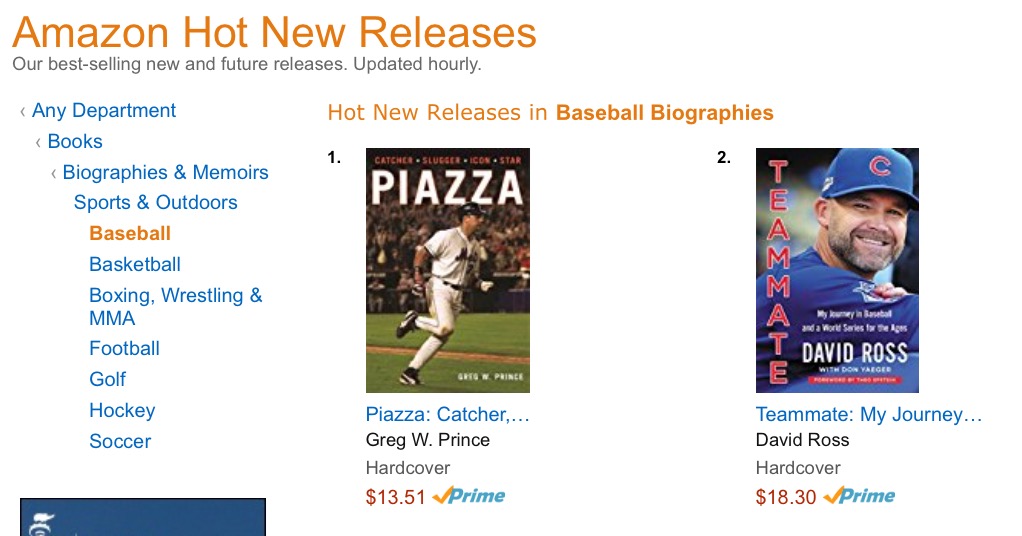Switch to the Soccer subcategory
Screen dimensions: 1022x536
[120, 442]
